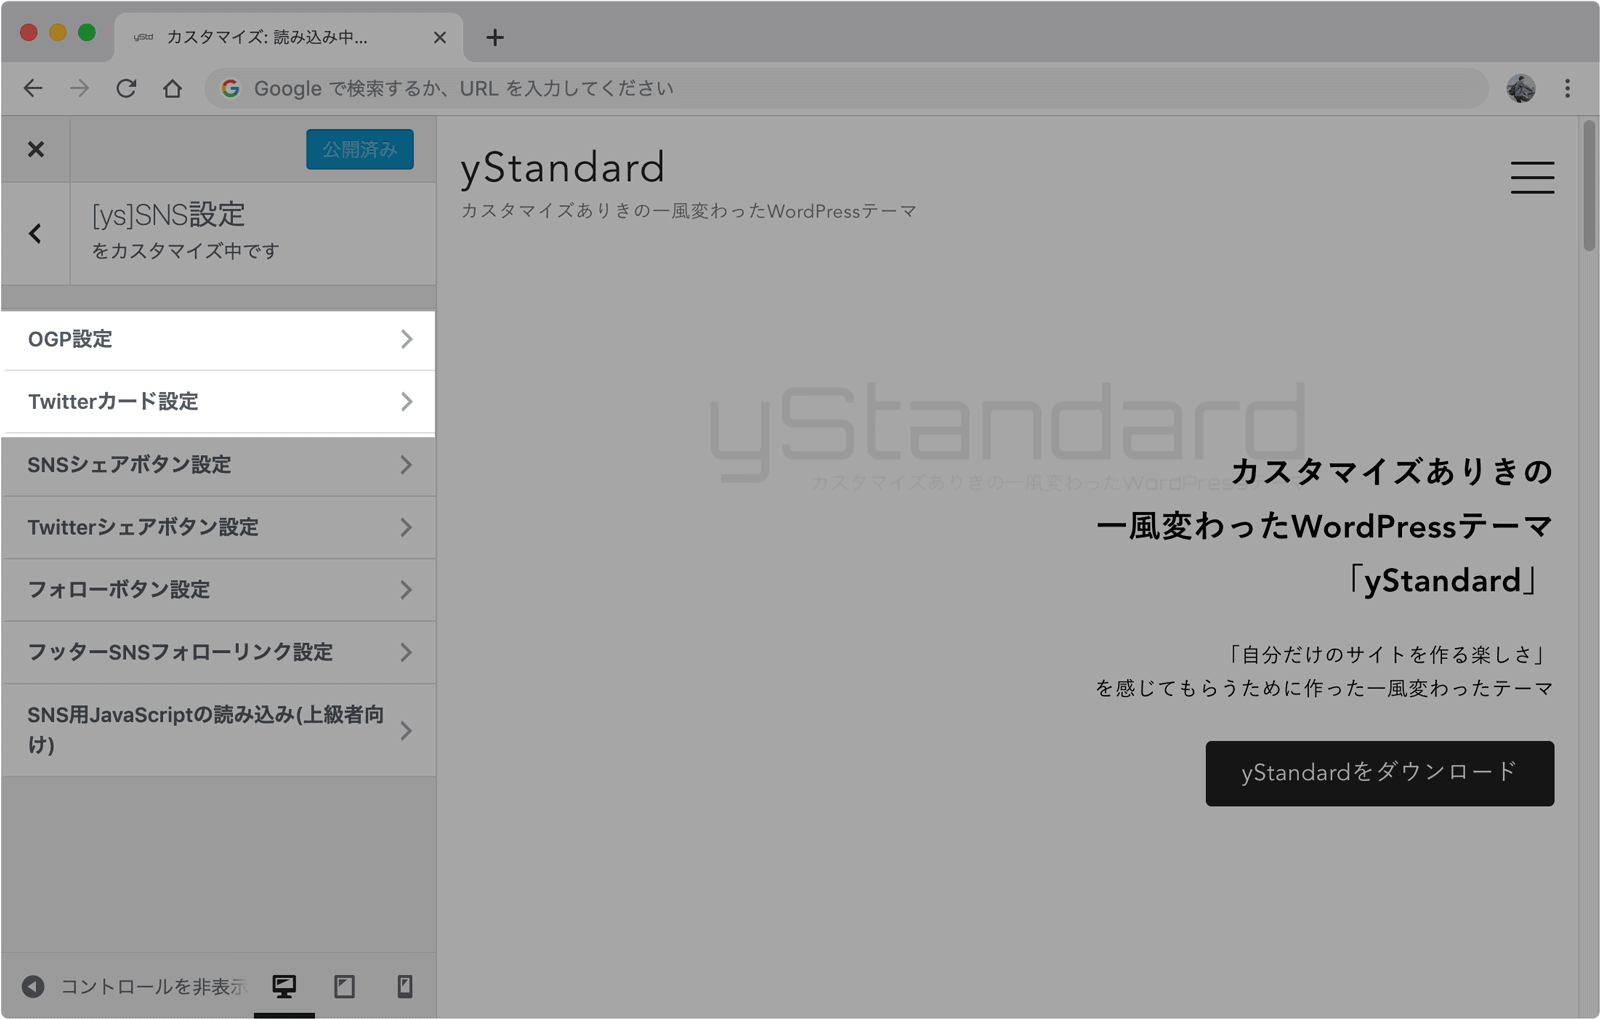Click the Google icon in address bar
The width and height of the screenshot is (1600, 1019).
[231, 88]
